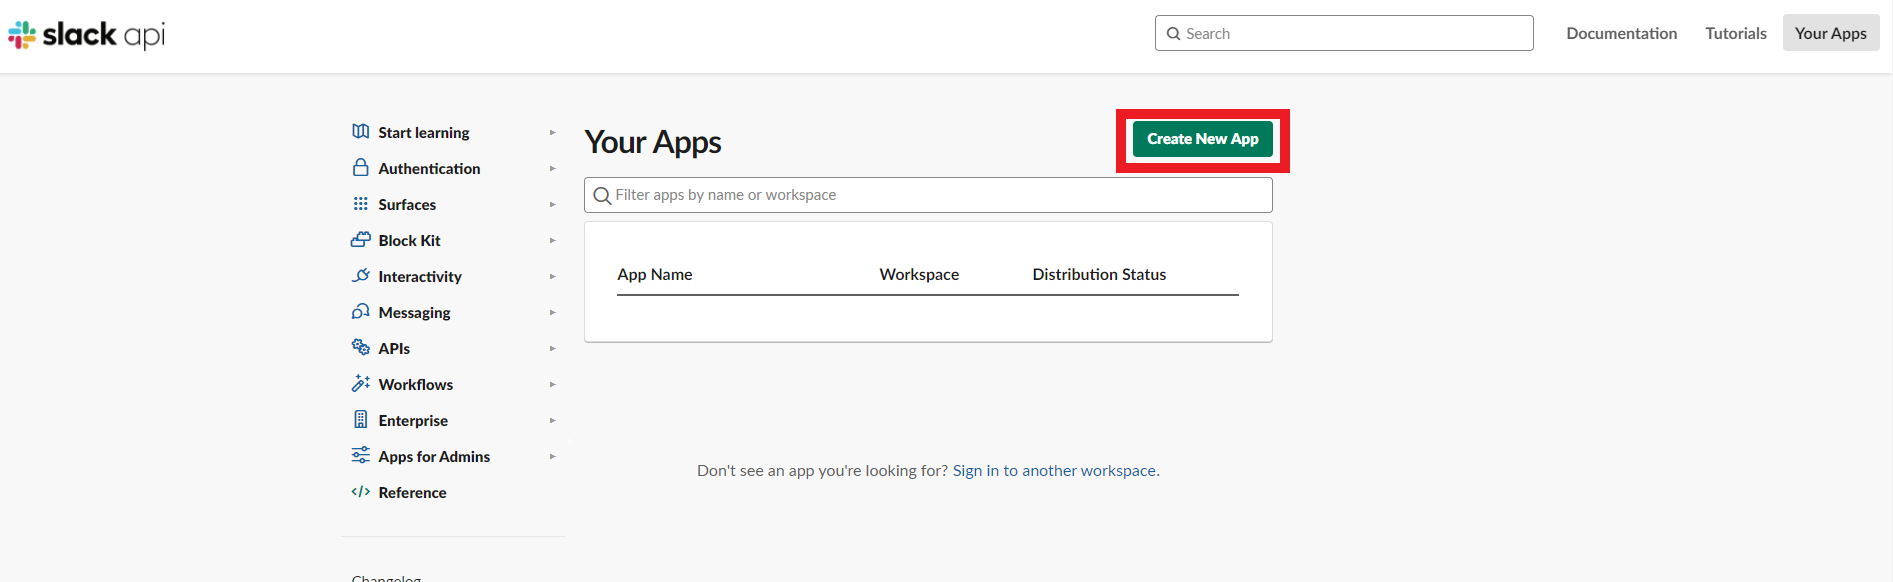Click the Apps for Admins sliders icon
This screenshot has width=1893, height=582.
point(361,455)
